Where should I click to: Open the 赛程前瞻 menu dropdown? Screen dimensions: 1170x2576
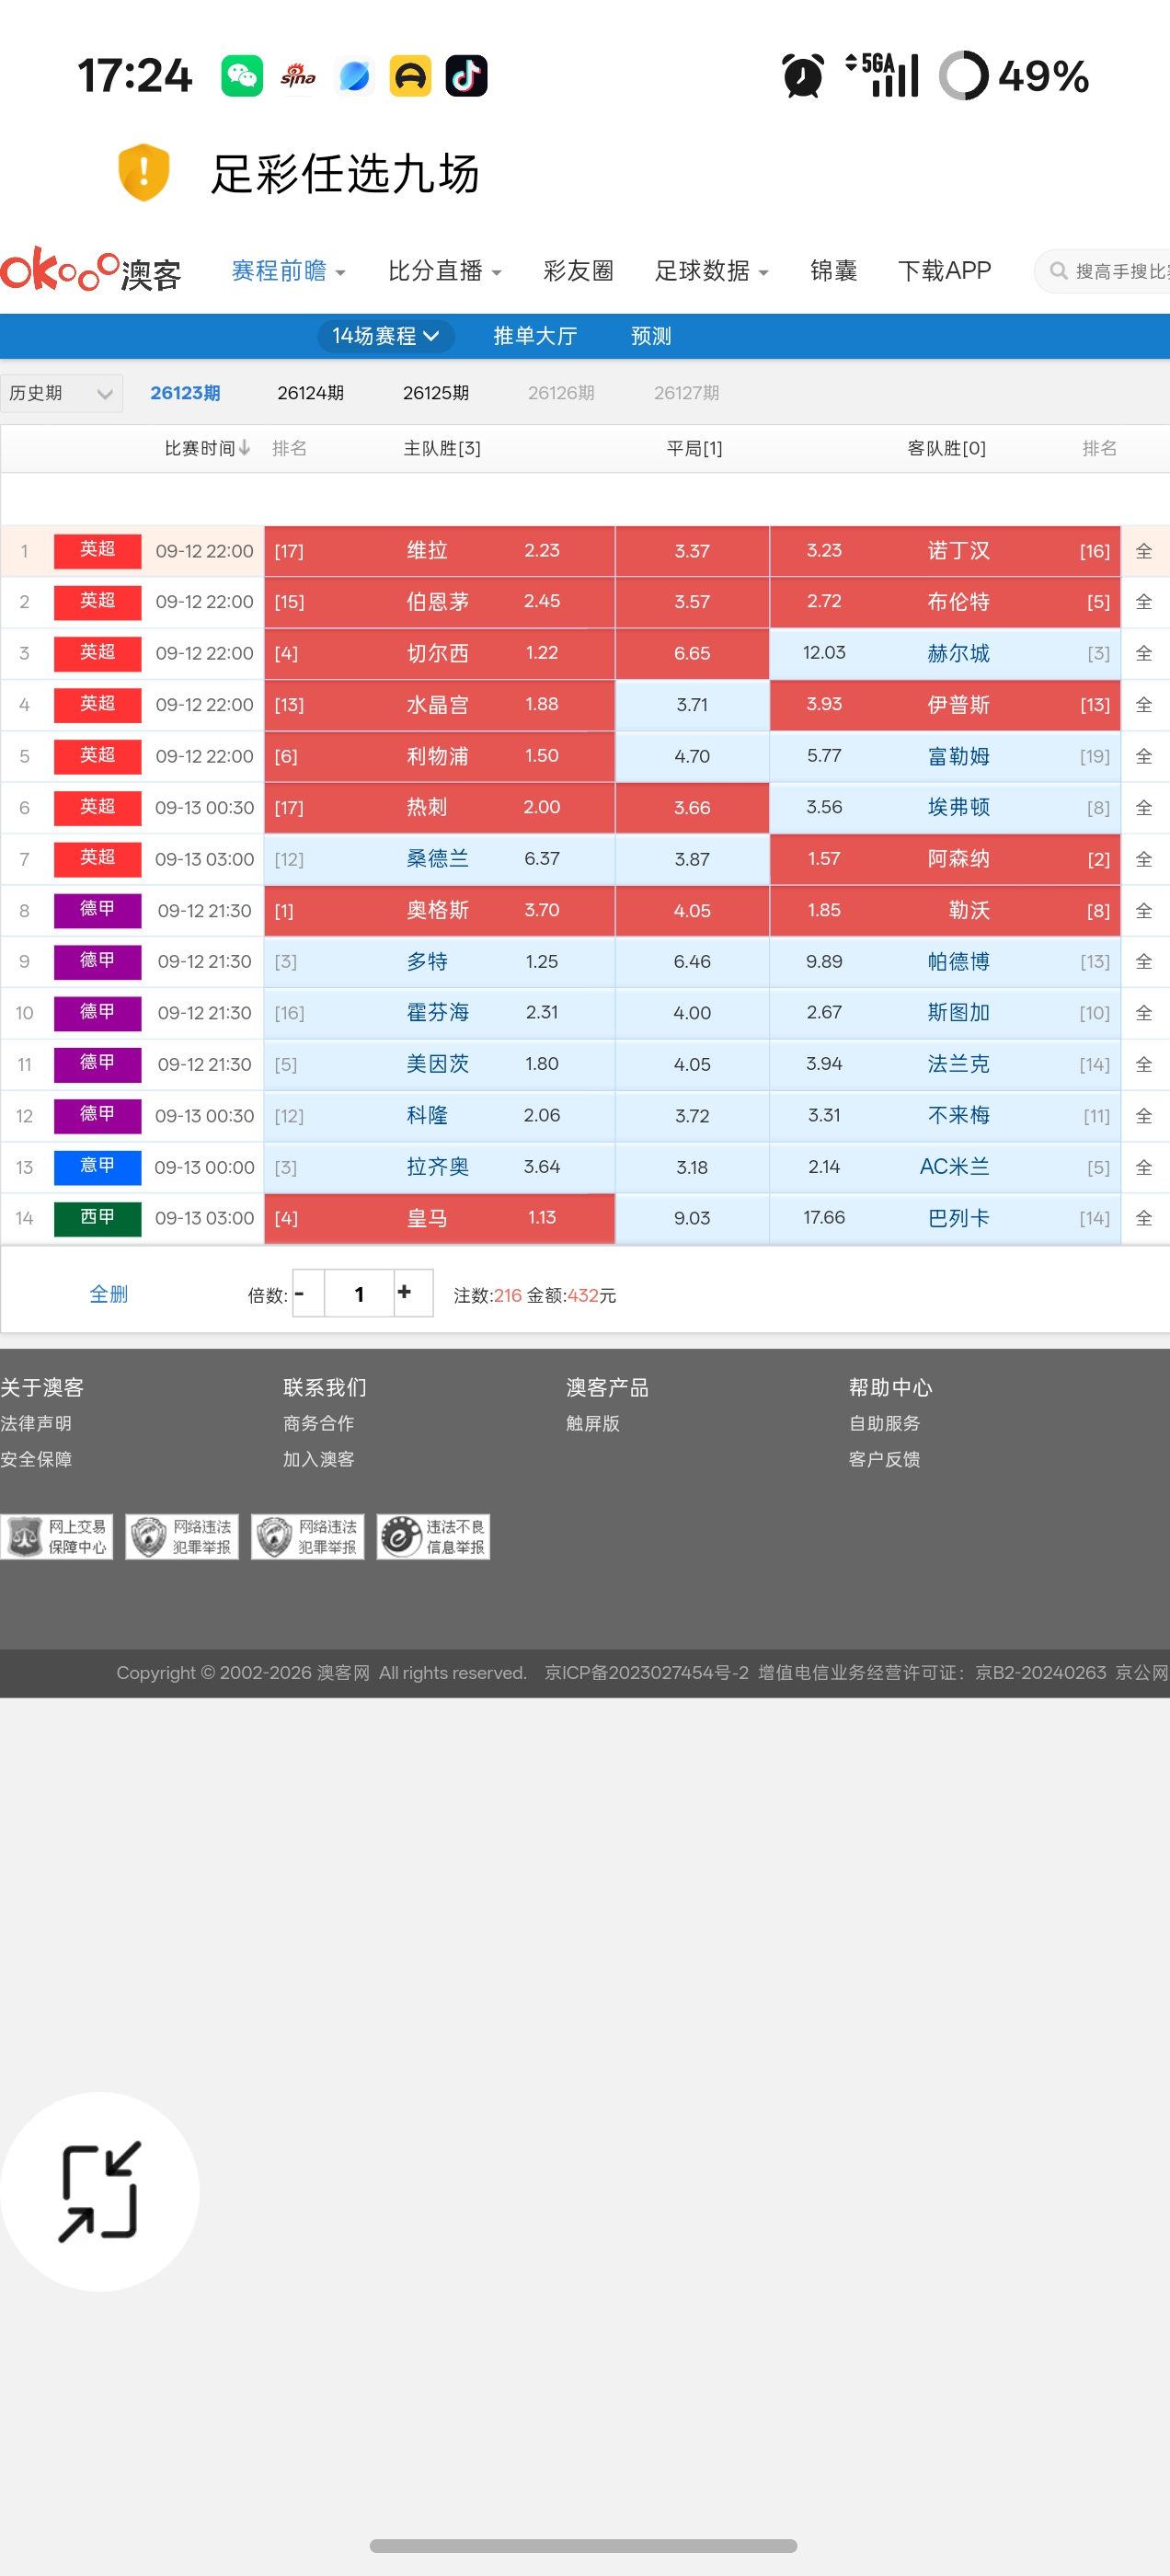(x=288, y=271)
